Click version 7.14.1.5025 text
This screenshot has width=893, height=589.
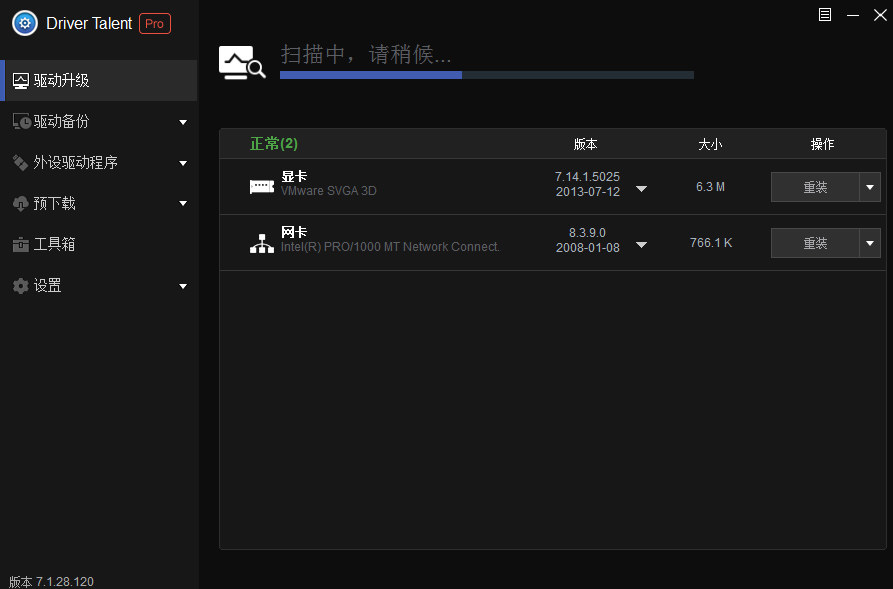click(587, 177)
